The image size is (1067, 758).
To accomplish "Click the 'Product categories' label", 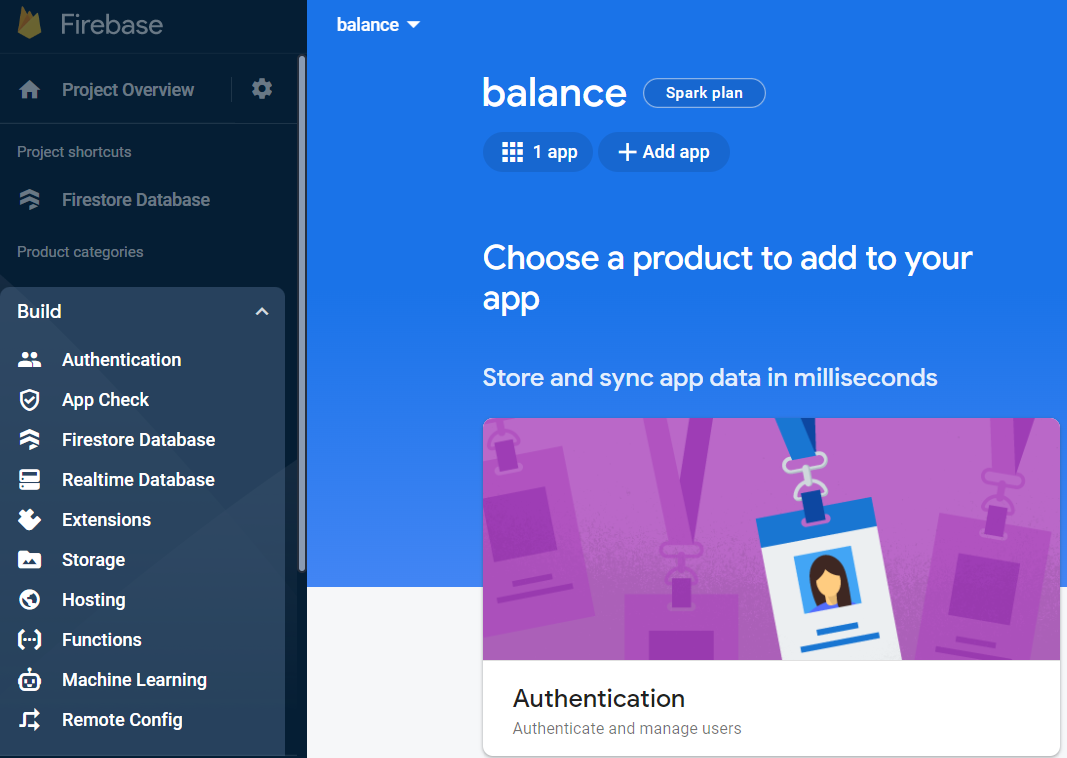I will point(80,252).
